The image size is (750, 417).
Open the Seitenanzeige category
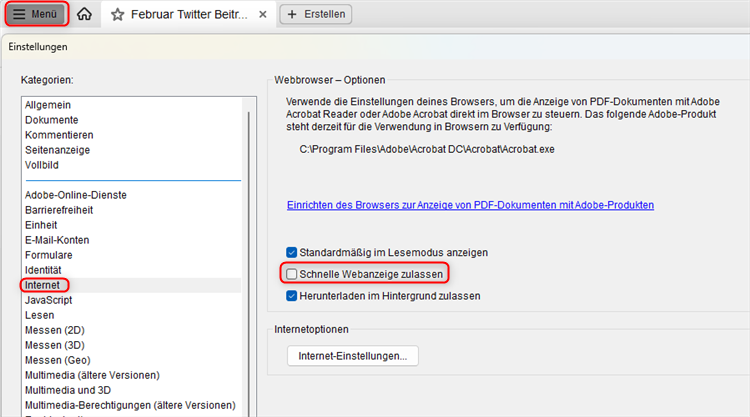pos(57,150)
